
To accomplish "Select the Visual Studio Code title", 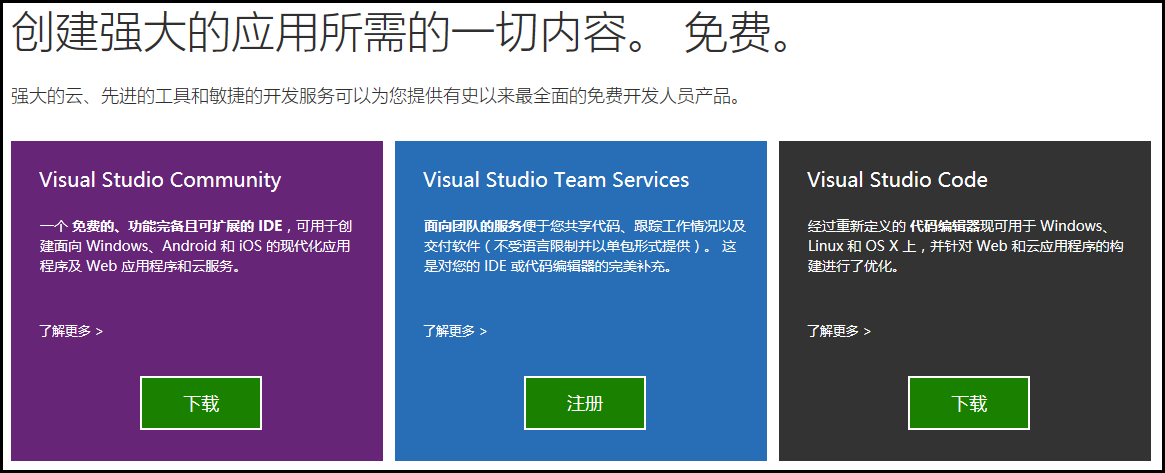I will pyautogui.click(x=897, y=180).
